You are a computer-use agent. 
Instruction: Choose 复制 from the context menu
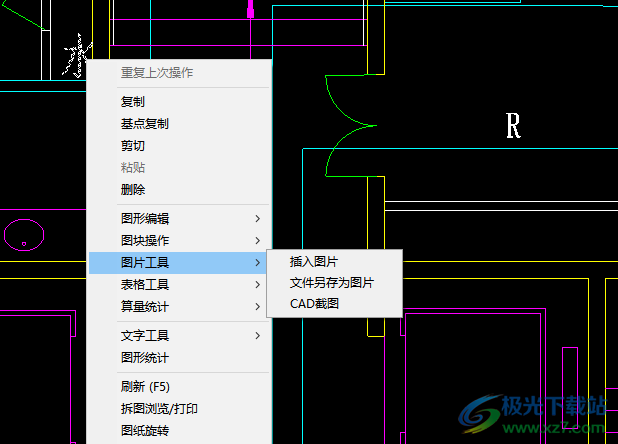click(179, 102)
